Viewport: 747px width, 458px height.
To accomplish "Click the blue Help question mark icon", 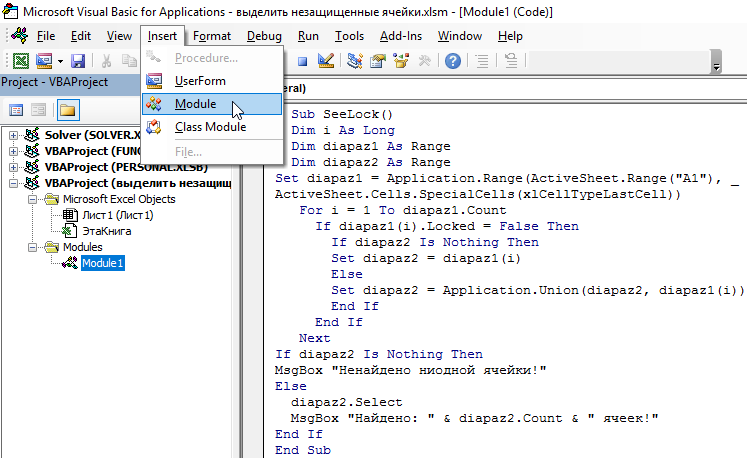I will (x=453, y=61).
